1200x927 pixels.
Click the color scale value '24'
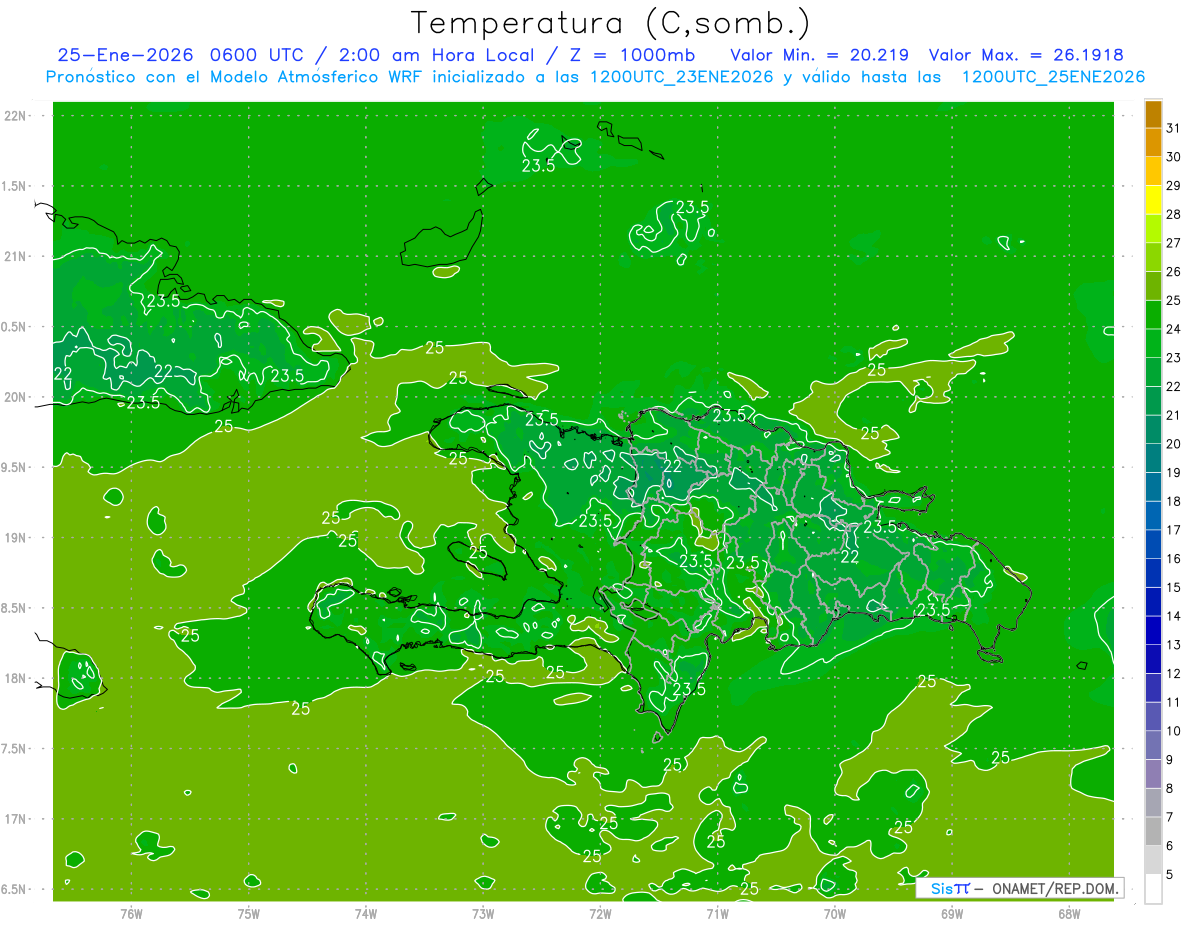pyautogui.click(x=1174, y=329)
